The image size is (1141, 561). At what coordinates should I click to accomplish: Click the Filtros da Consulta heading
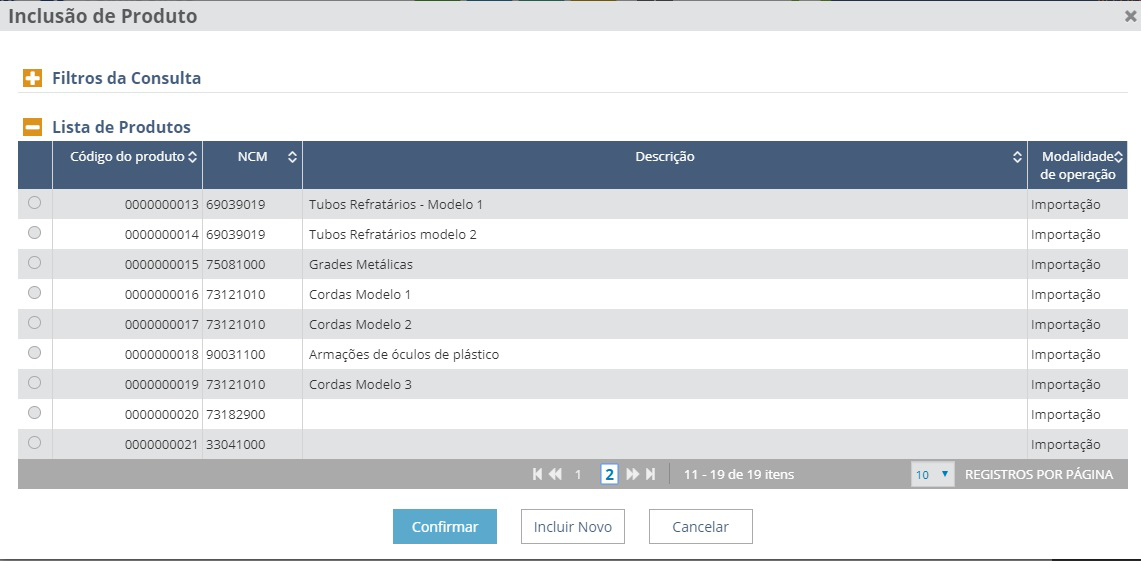point(127,78)
